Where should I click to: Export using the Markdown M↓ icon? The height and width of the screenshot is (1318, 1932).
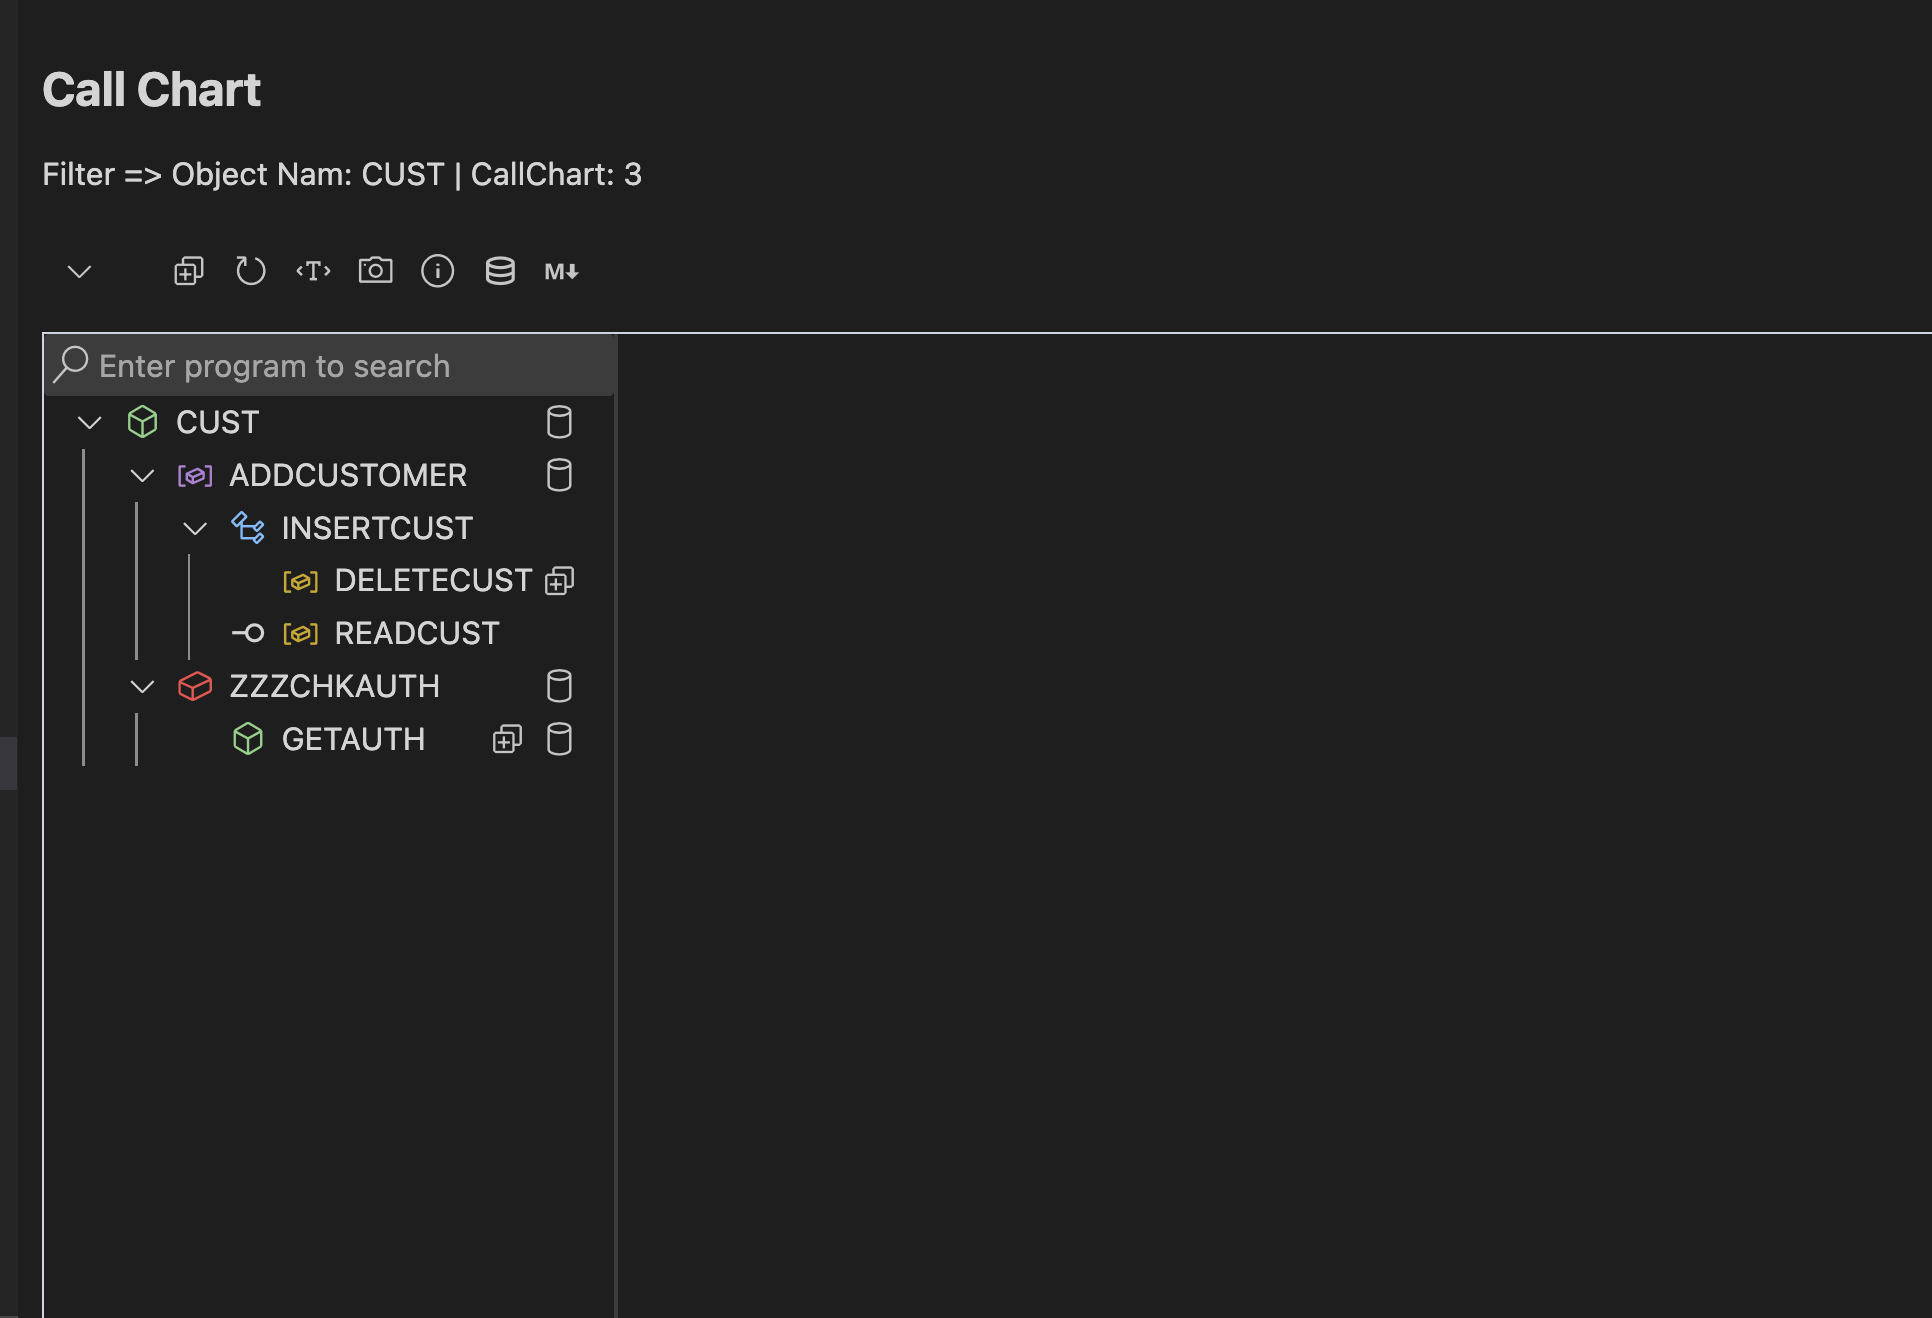(x=561, y=271)
